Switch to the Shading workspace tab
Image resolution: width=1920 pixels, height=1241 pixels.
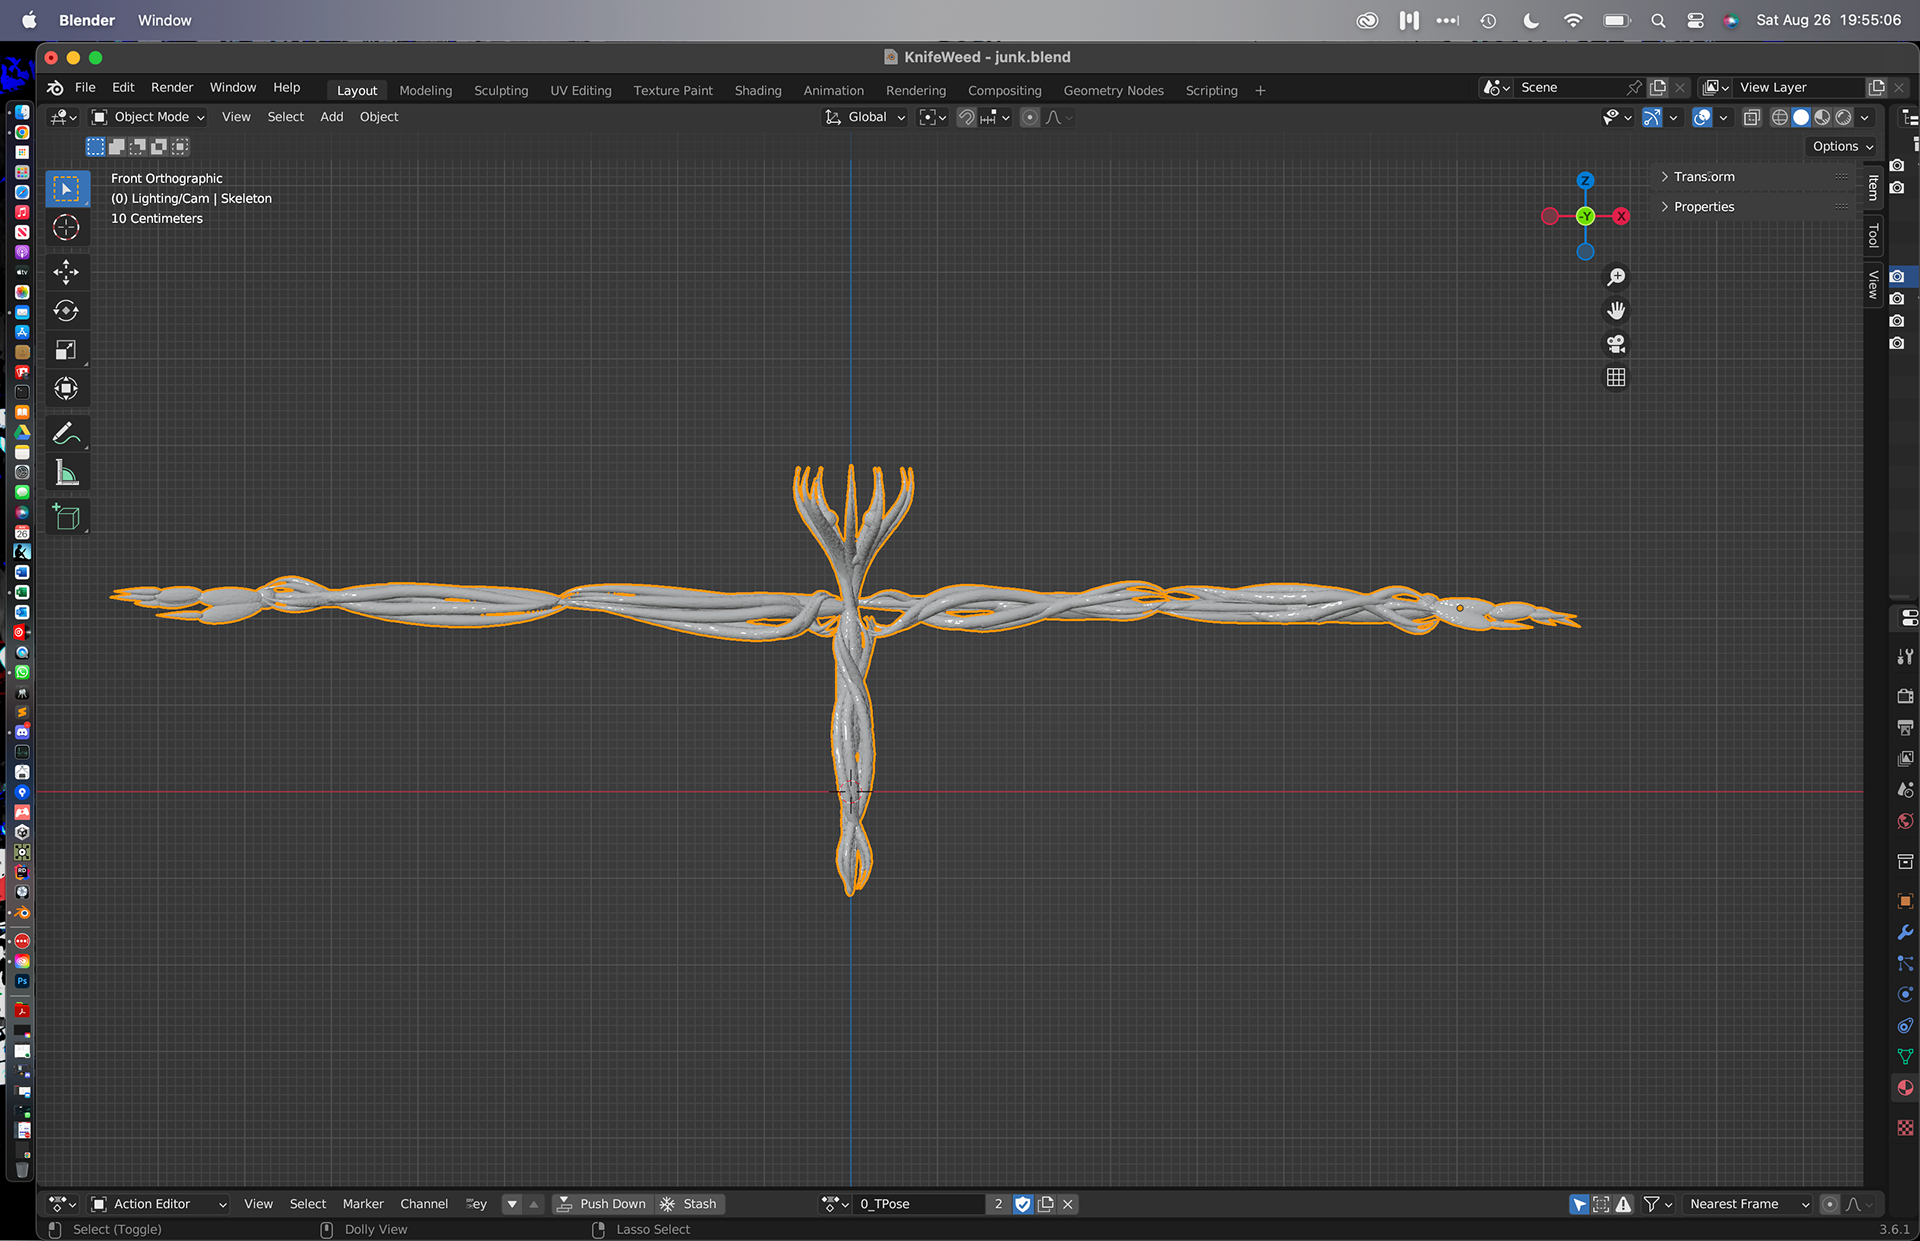758,90
